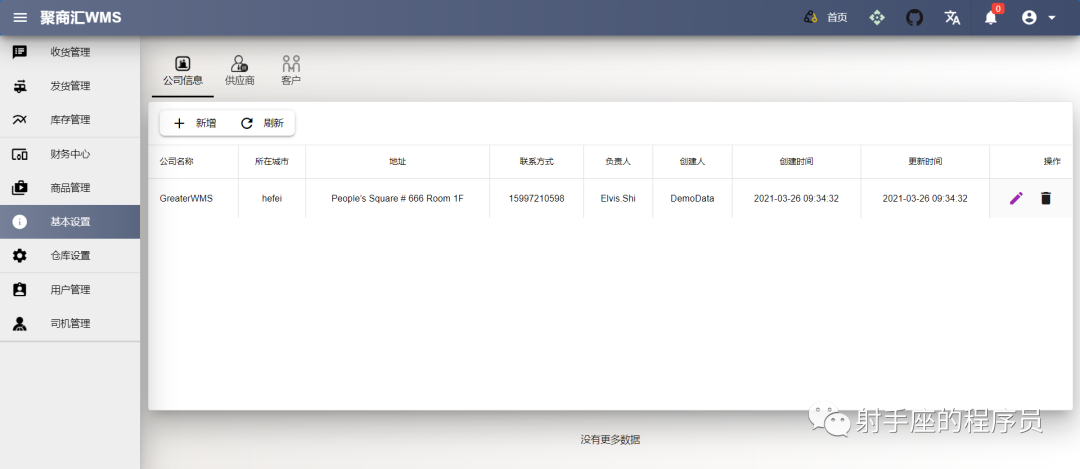1080x469 pixels.
Task: Click the 司机管理 person icon
Action: [x=20, y=324]
